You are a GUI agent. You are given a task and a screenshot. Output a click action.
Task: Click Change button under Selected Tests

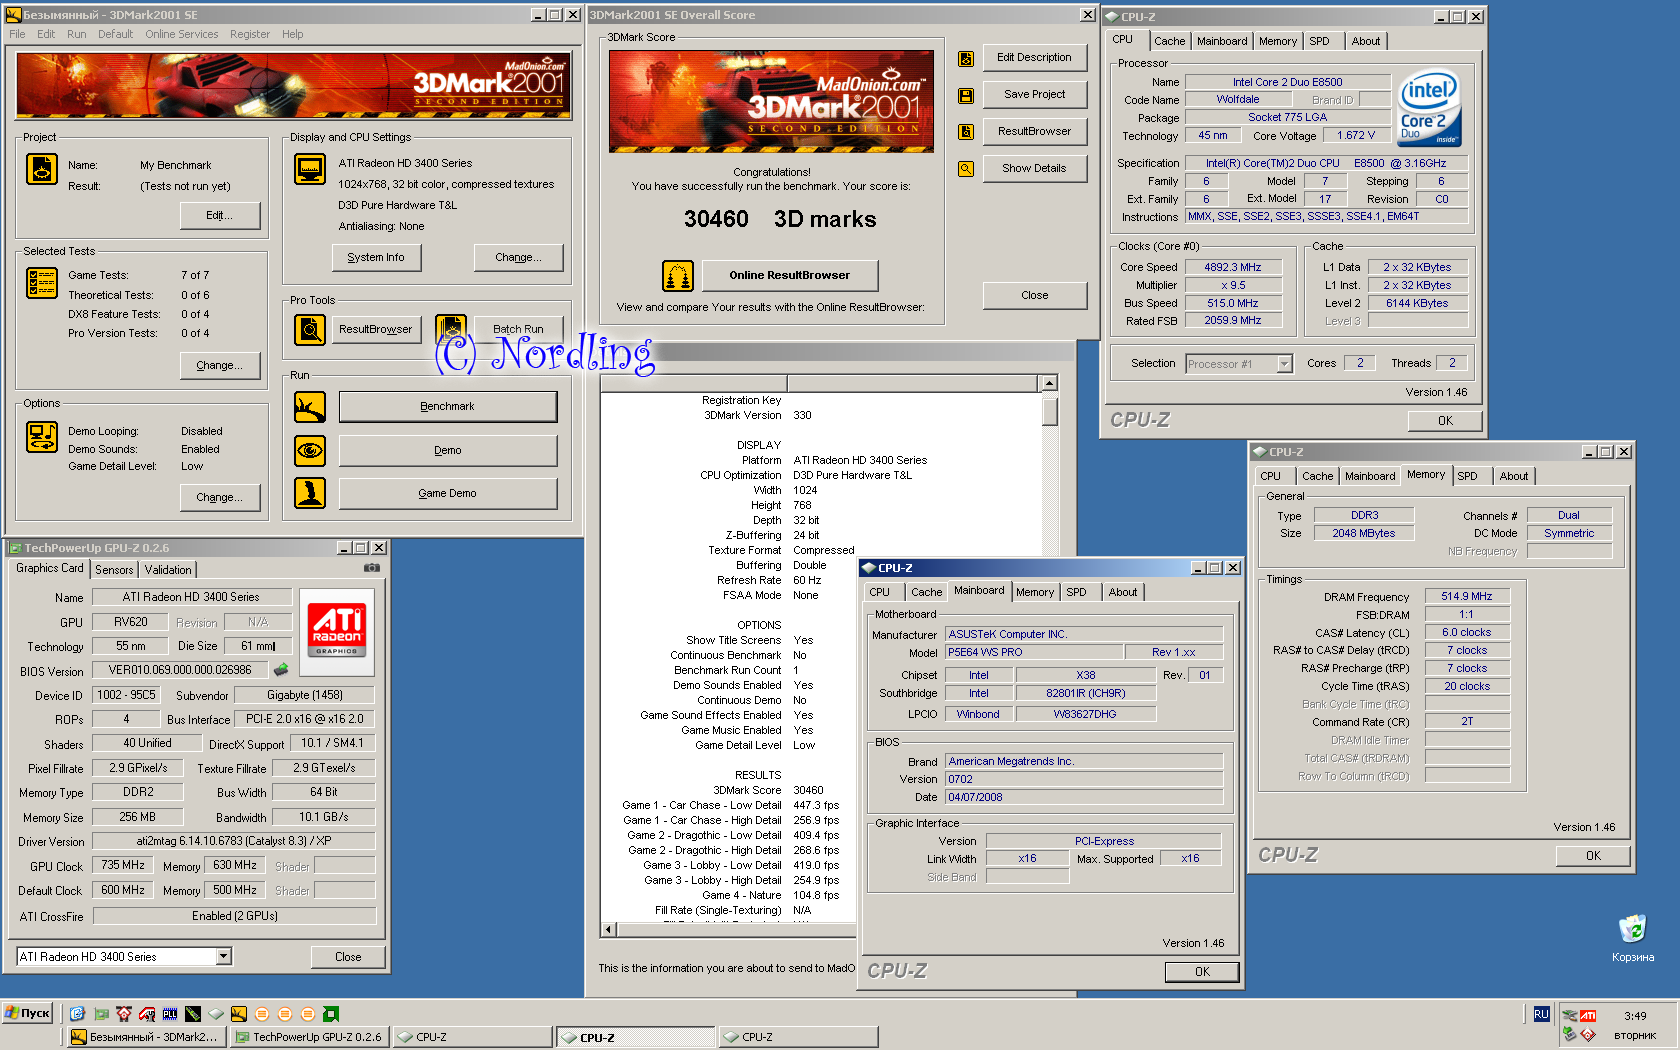pos(220,365)
